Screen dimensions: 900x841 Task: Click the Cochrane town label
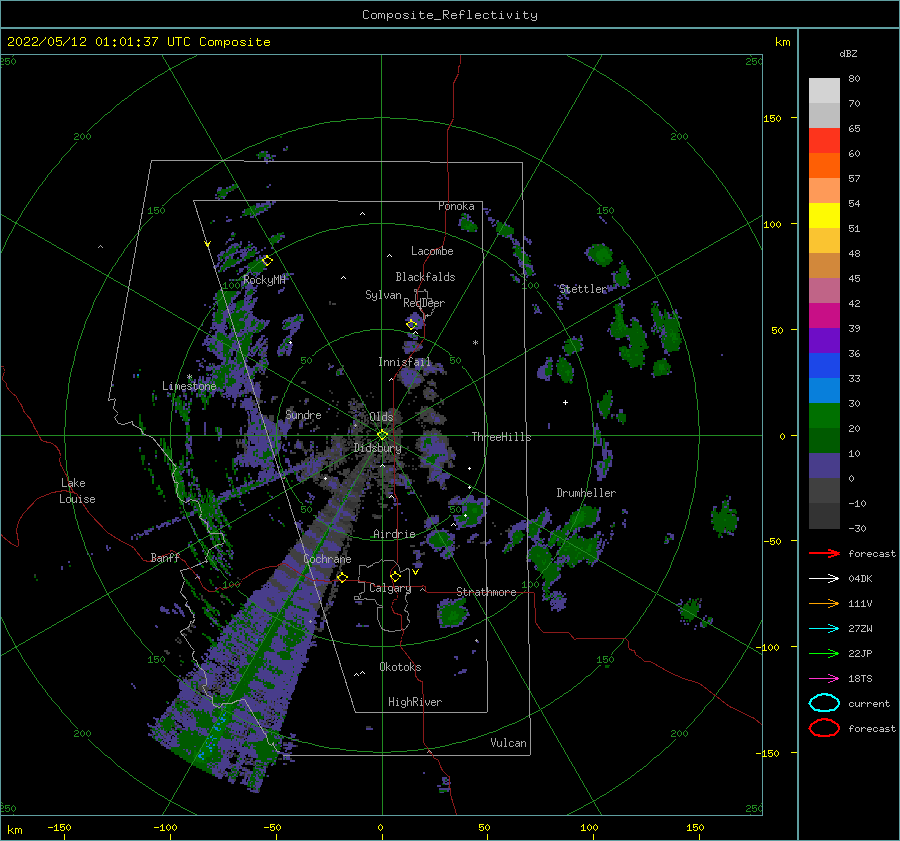[327, 559]
